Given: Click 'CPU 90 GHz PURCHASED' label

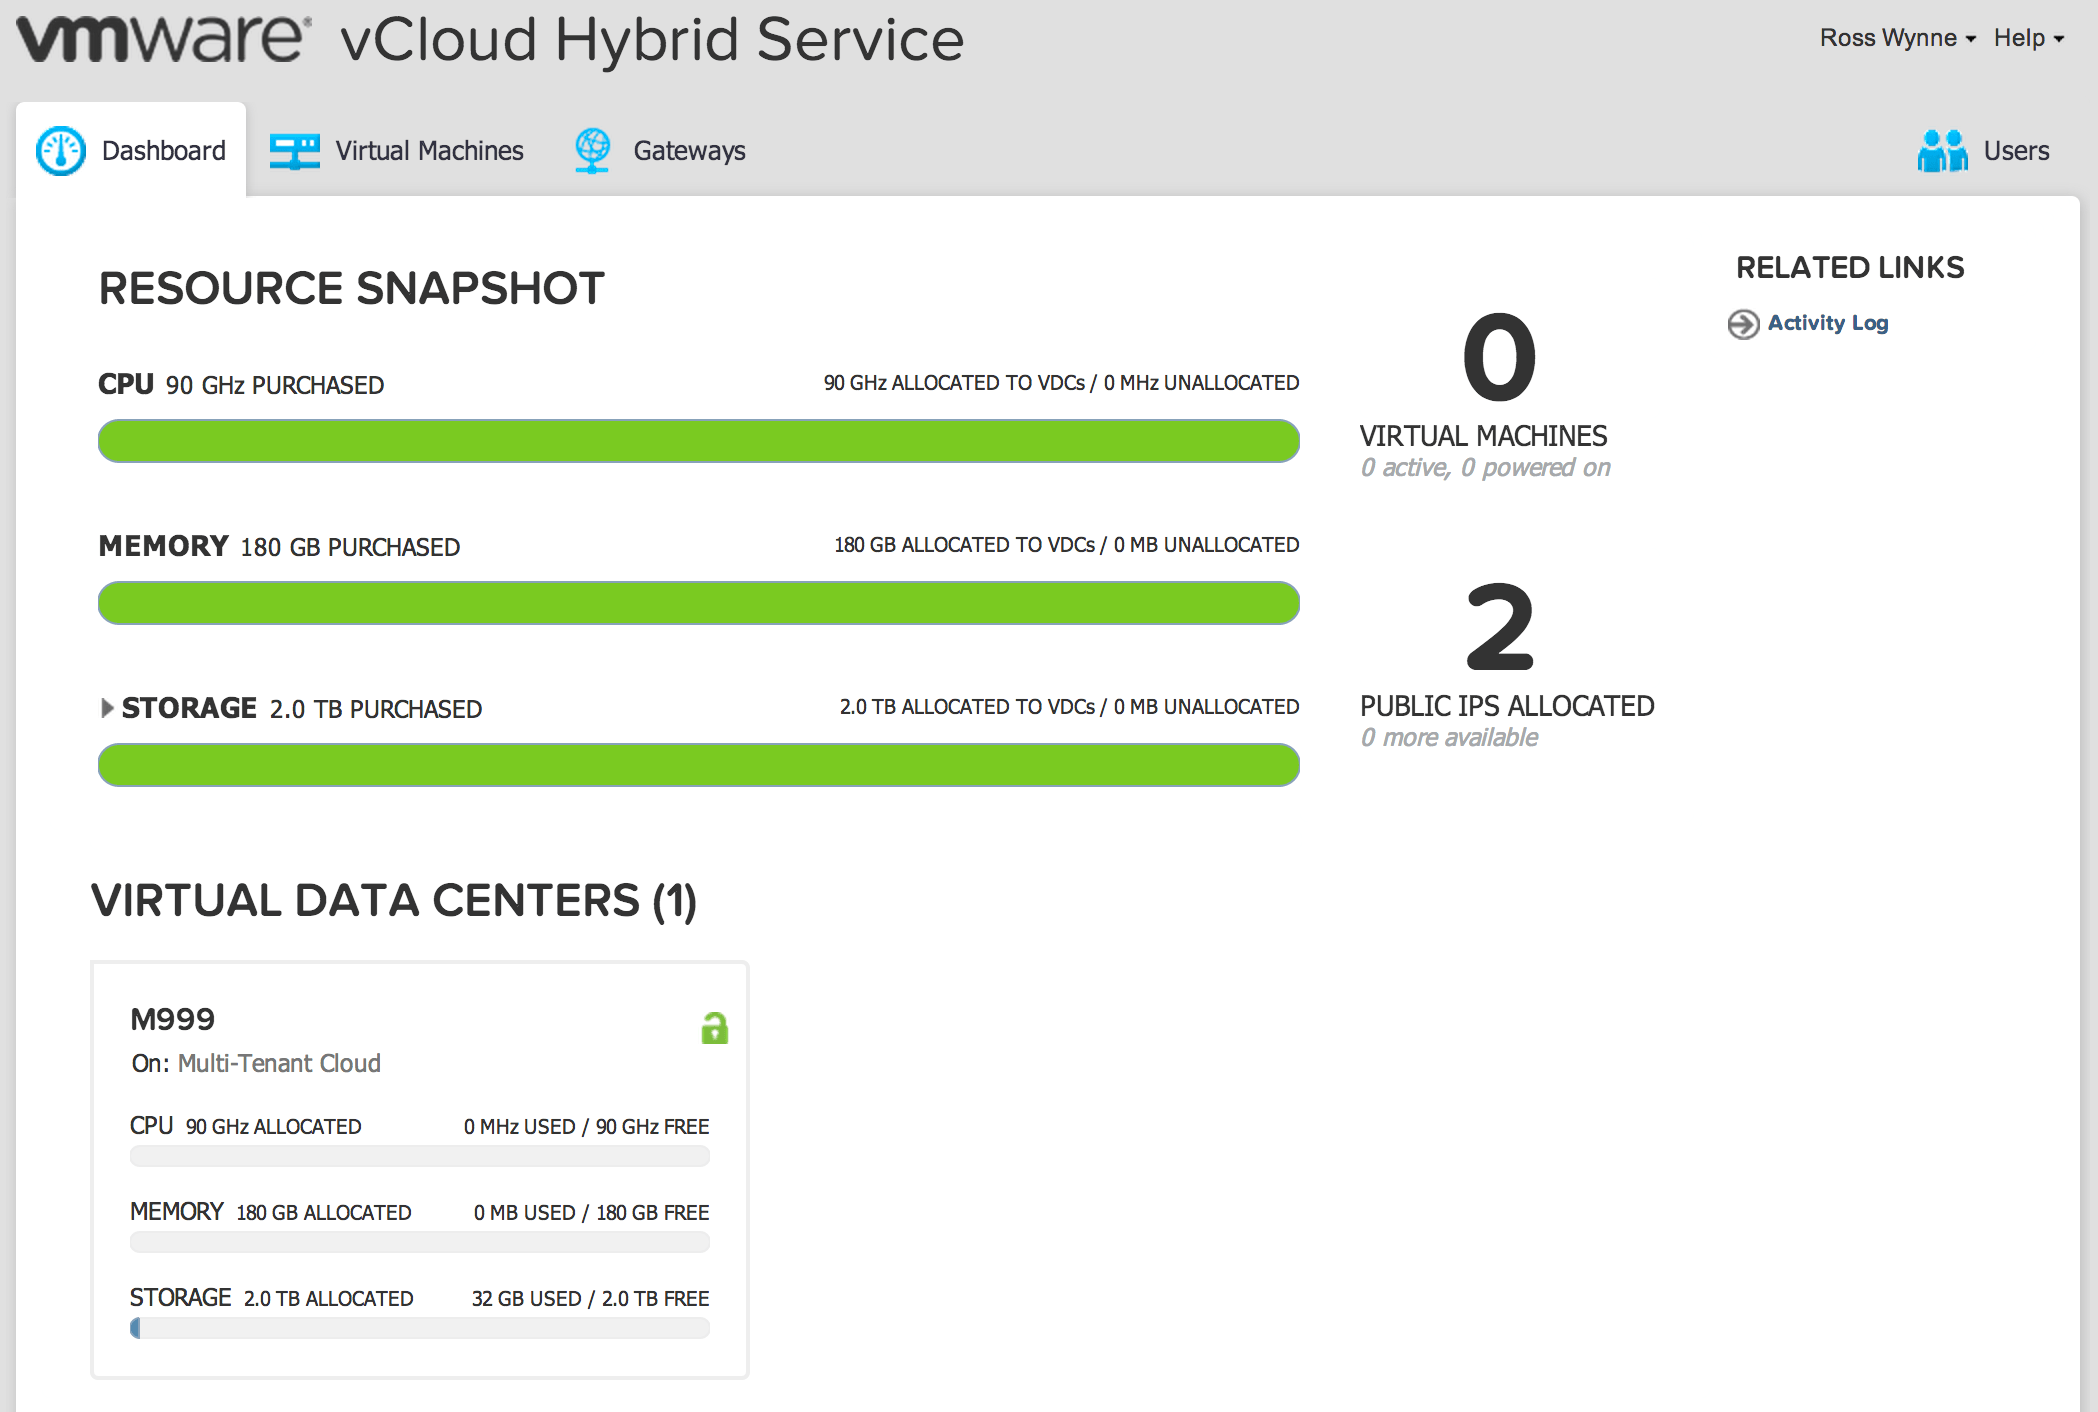Looking at the screenshot, I should tap(241, 384).
